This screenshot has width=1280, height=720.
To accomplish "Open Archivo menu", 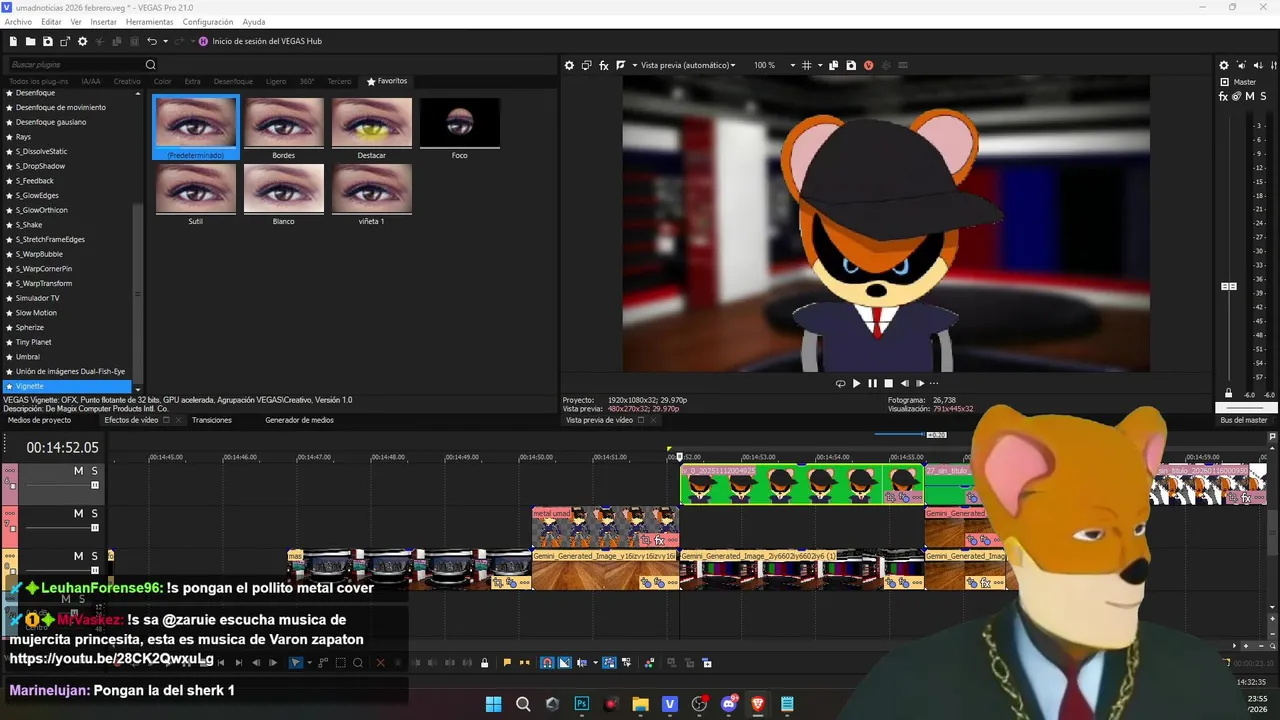I will tap(18, 22).
